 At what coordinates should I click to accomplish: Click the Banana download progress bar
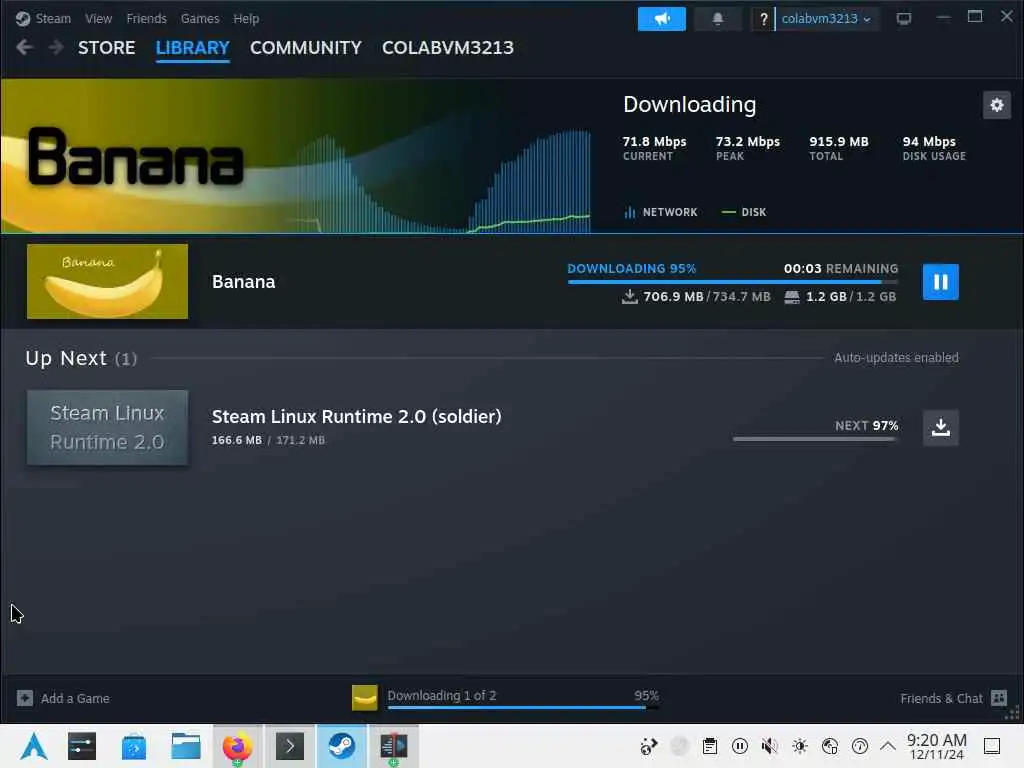click(733, 282)
